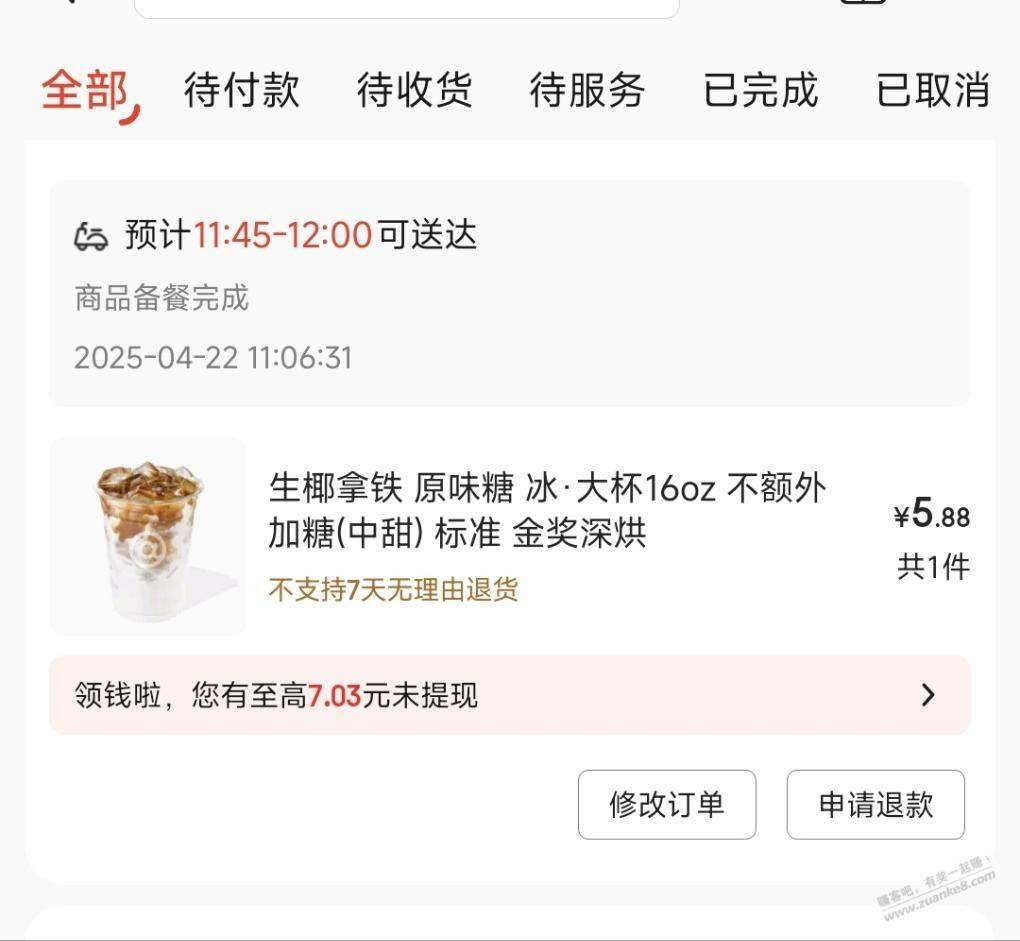
Task: Go to the 已取消 tab
Action: (x=933, y=90)
